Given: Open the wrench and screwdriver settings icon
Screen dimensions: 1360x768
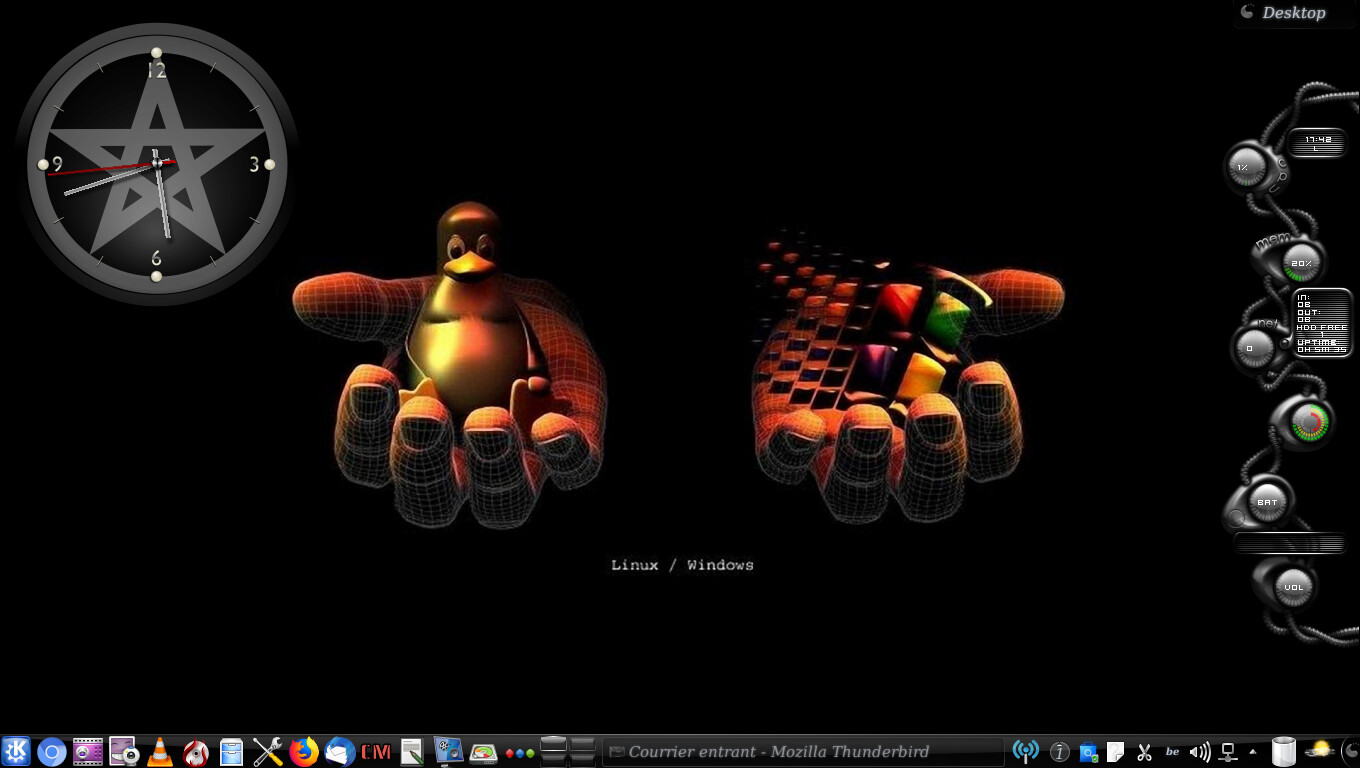Looking at the screenshot, I should (268, 751).
